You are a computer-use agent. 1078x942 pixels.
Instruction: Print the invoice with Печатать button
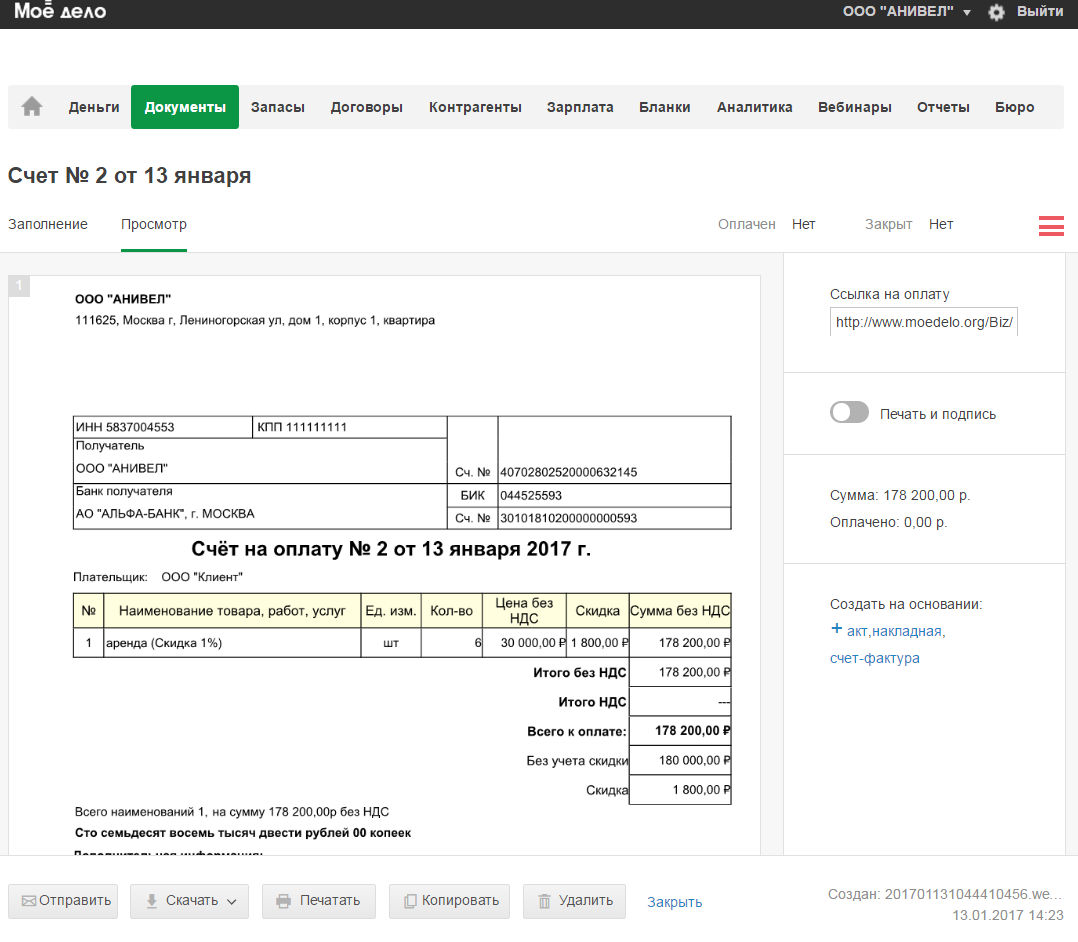(x=318, y=900)
